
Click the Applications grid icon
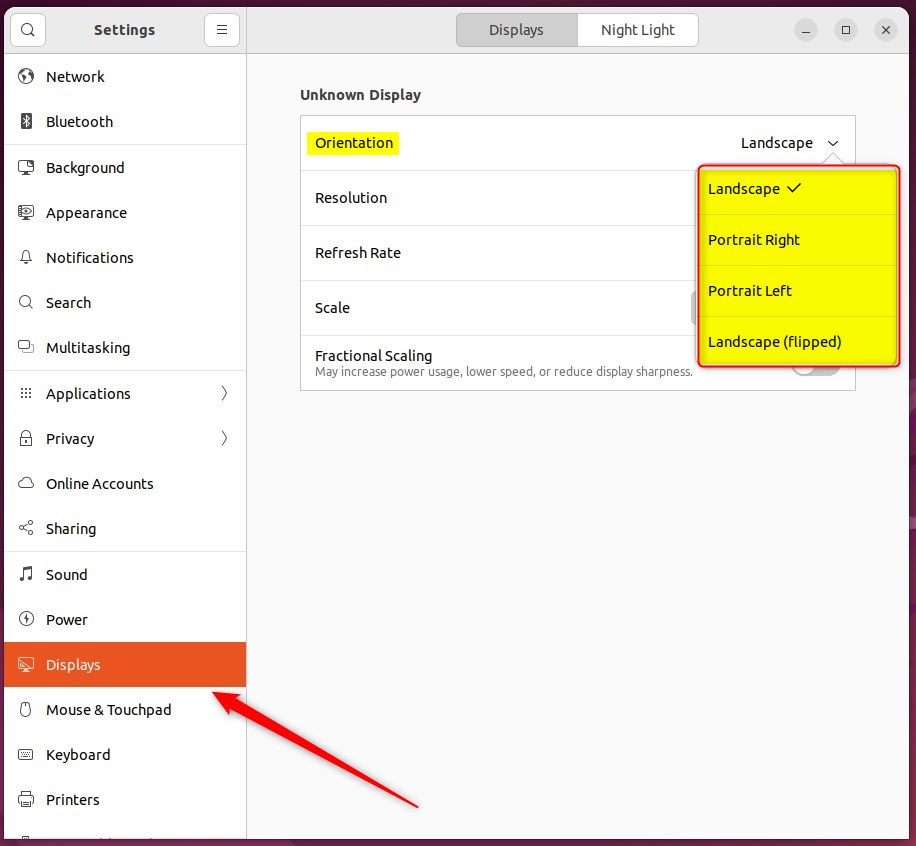click(26, 393)
